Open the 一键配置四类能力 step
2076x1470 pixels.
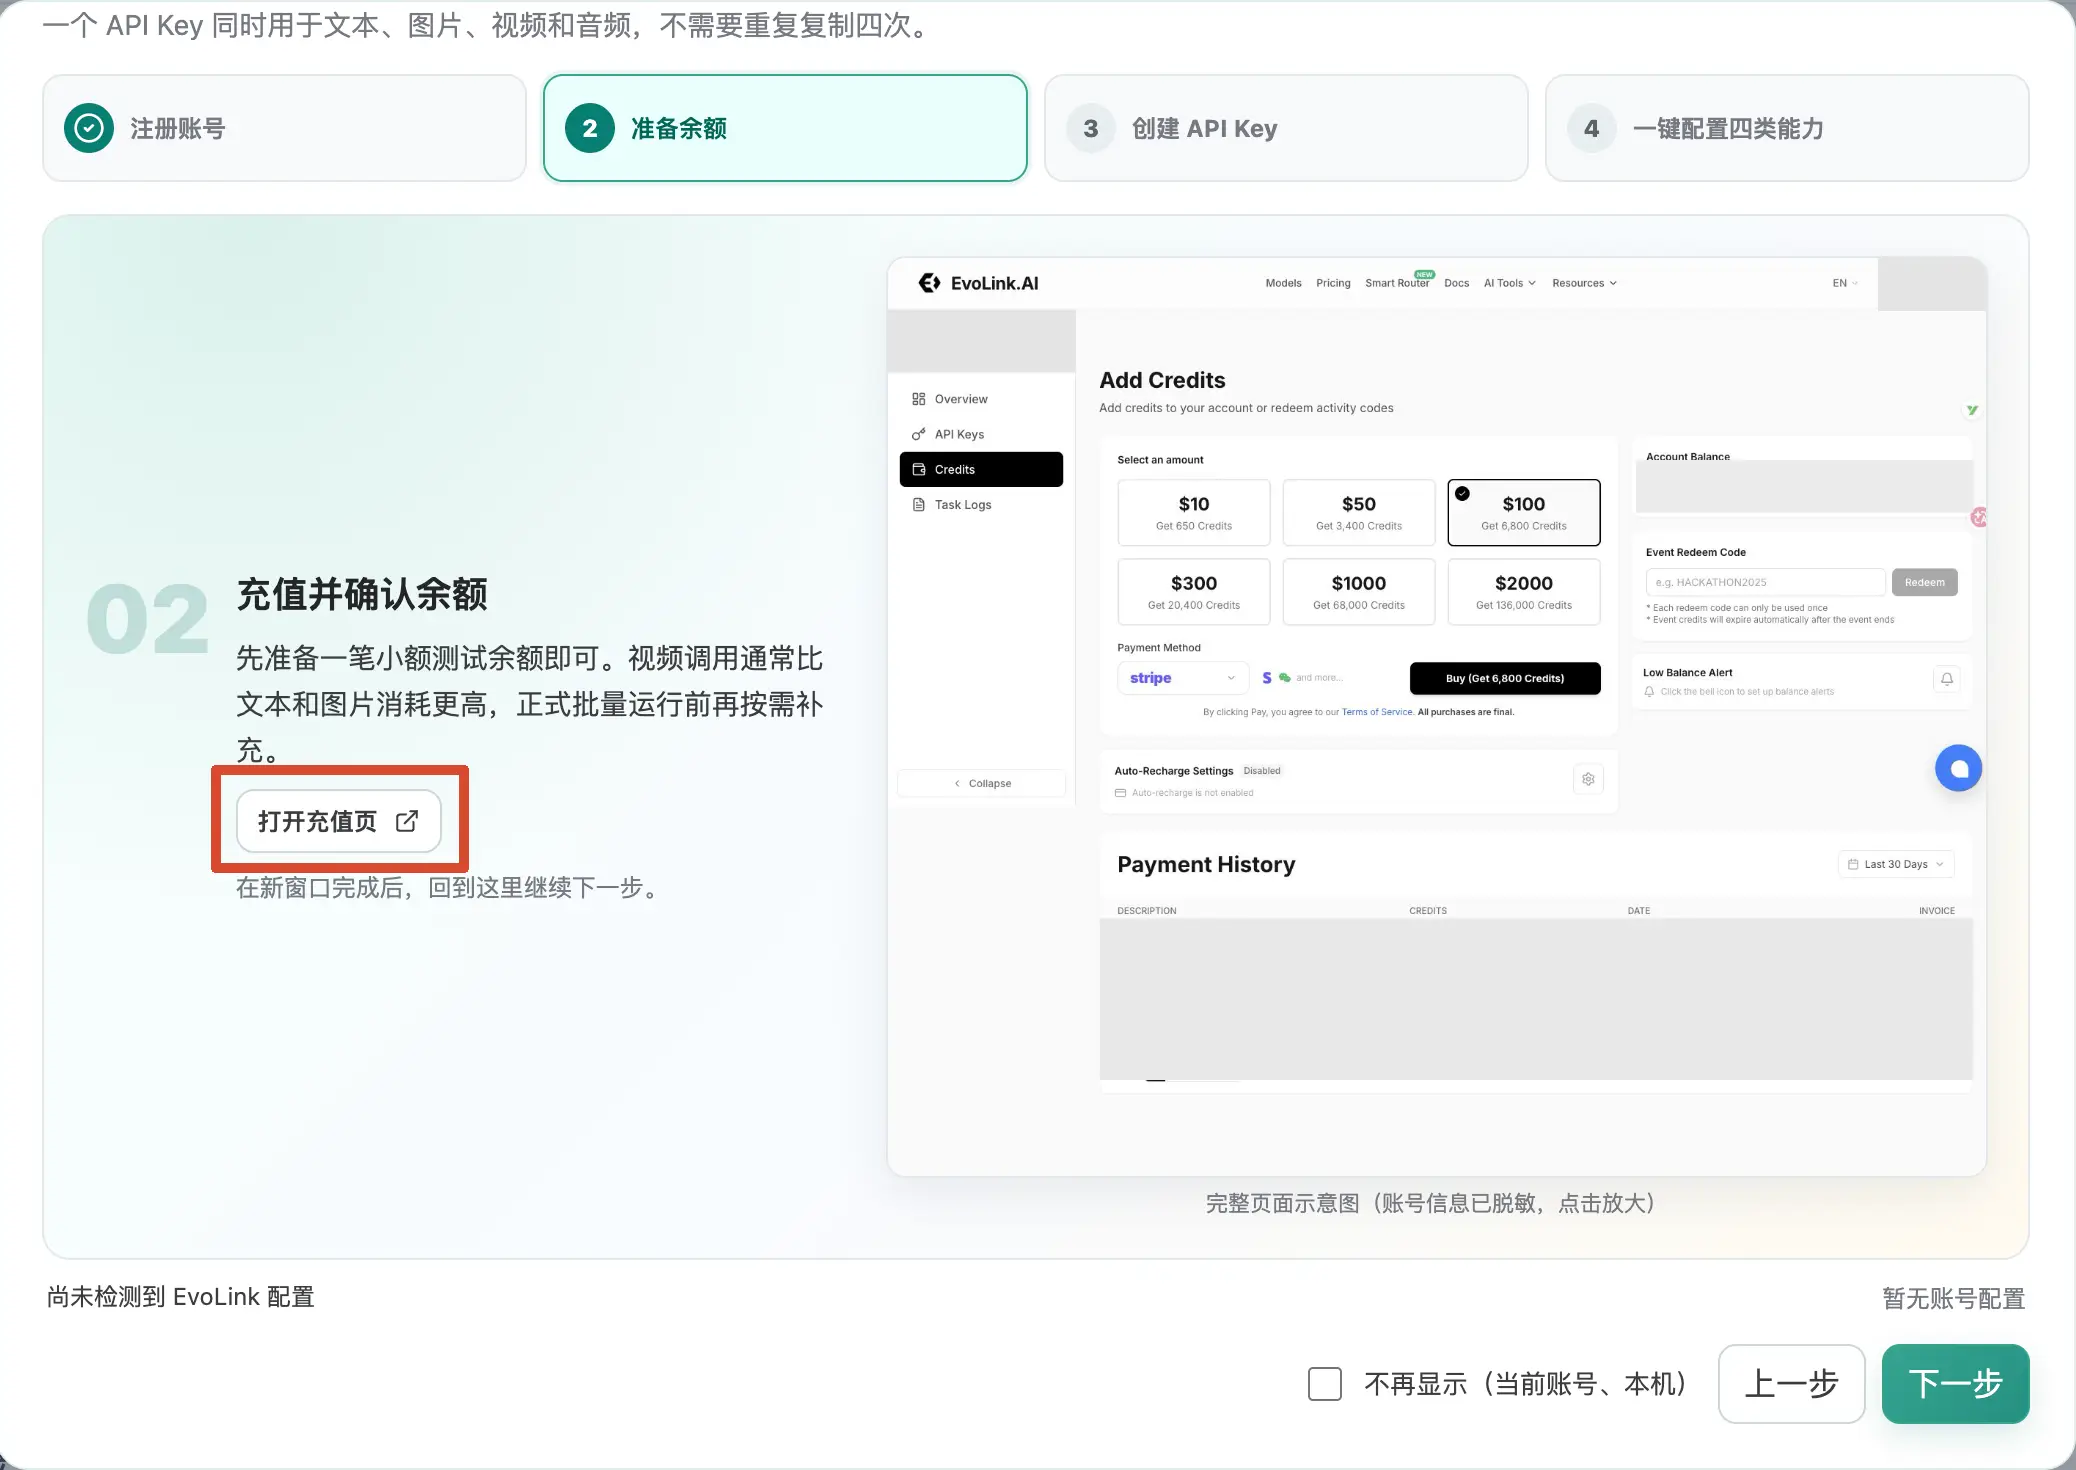(1787, 128)
